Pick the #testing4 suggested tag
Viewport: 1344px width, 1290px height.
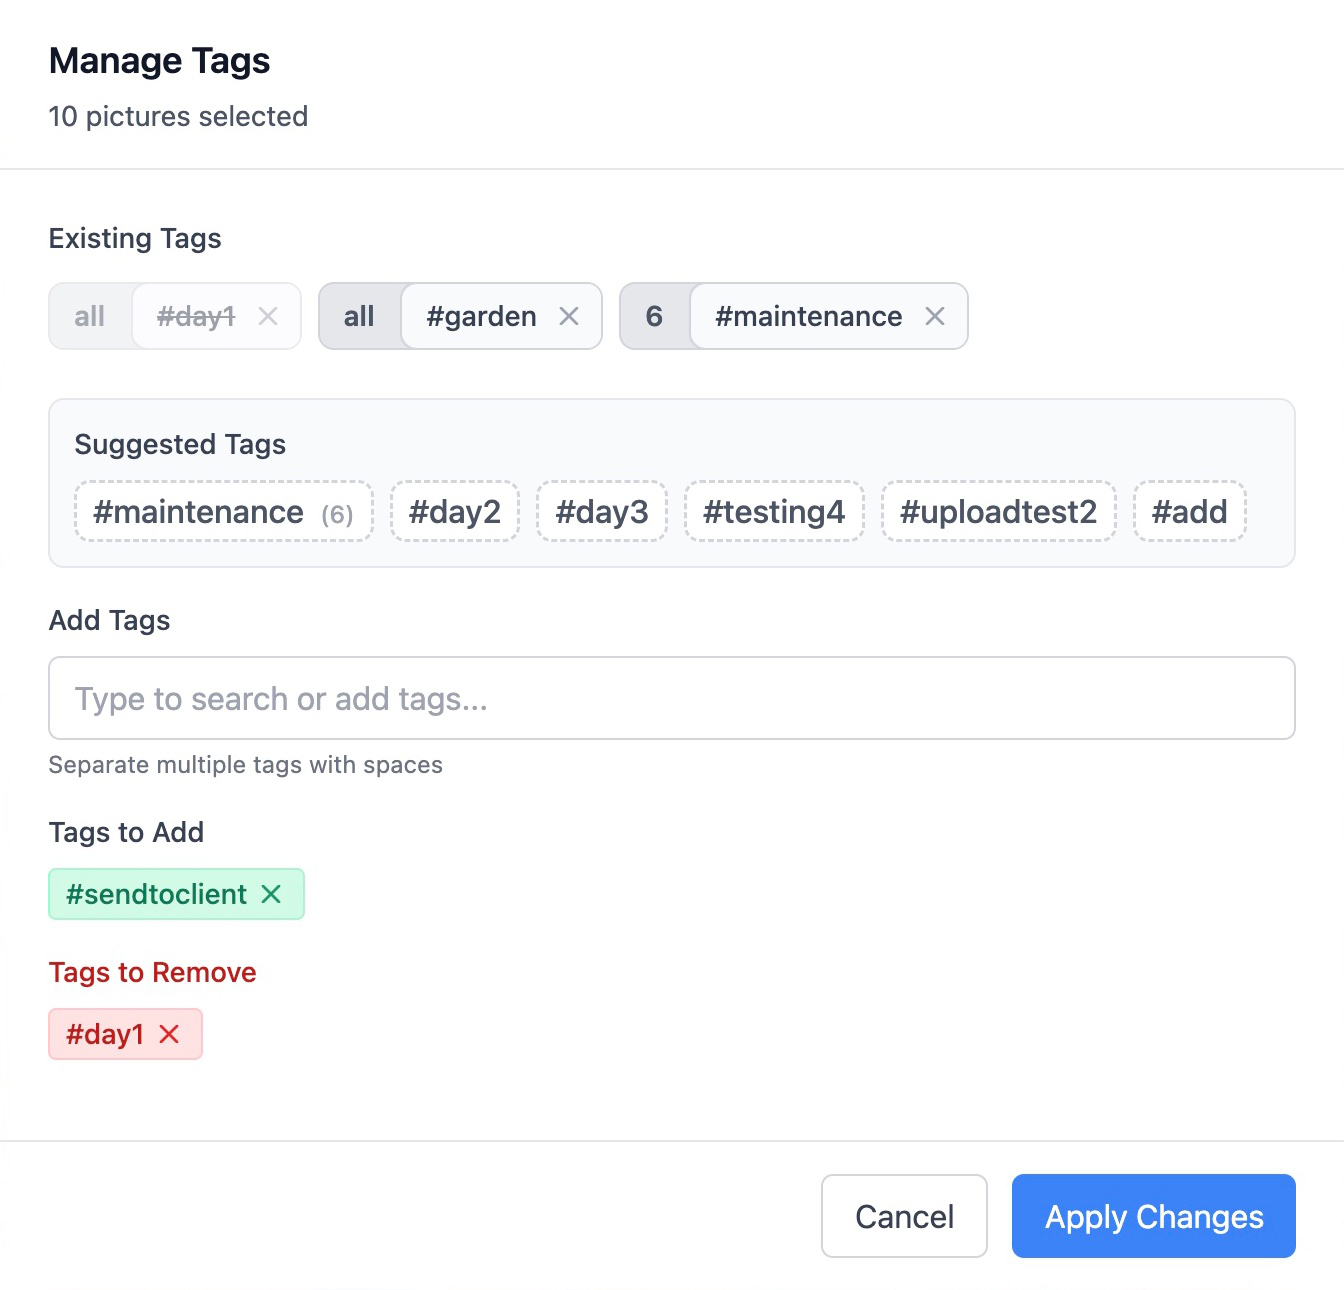(x=773, y=511)
